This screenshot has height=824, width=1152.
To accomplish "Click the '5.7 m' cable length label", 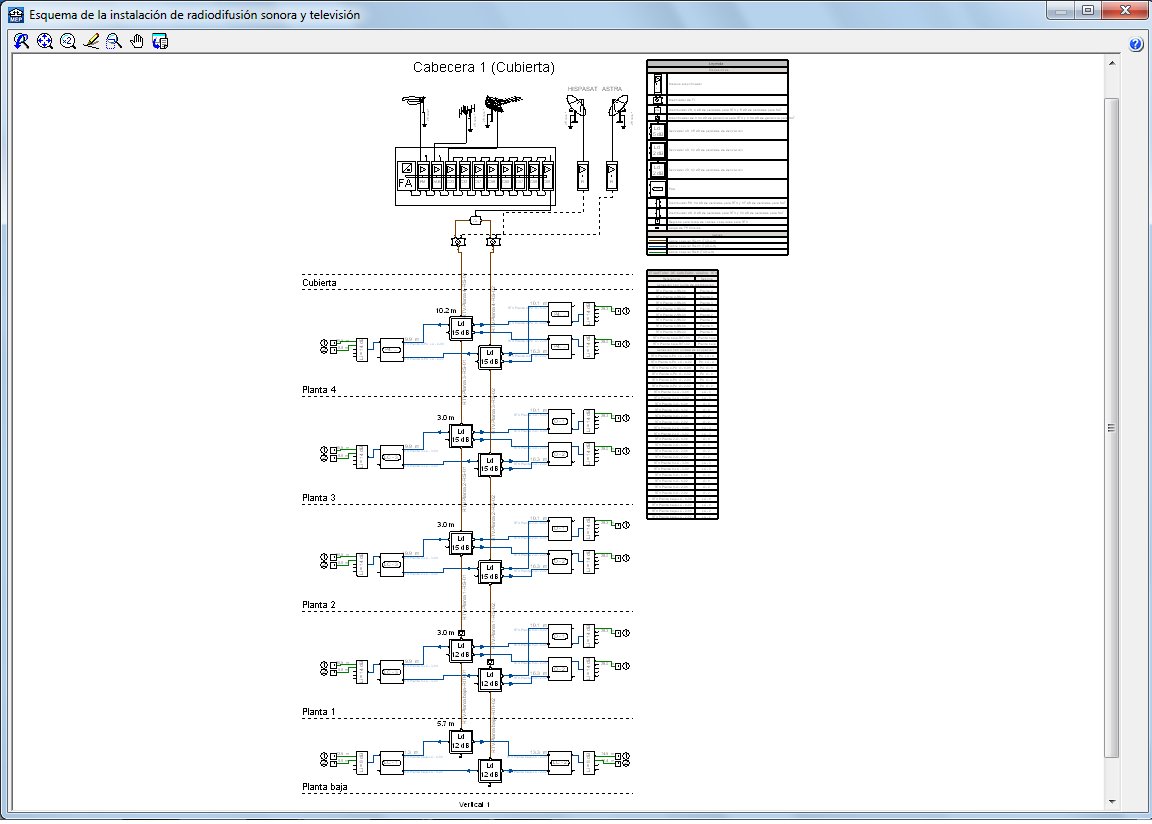I will 446,723.
